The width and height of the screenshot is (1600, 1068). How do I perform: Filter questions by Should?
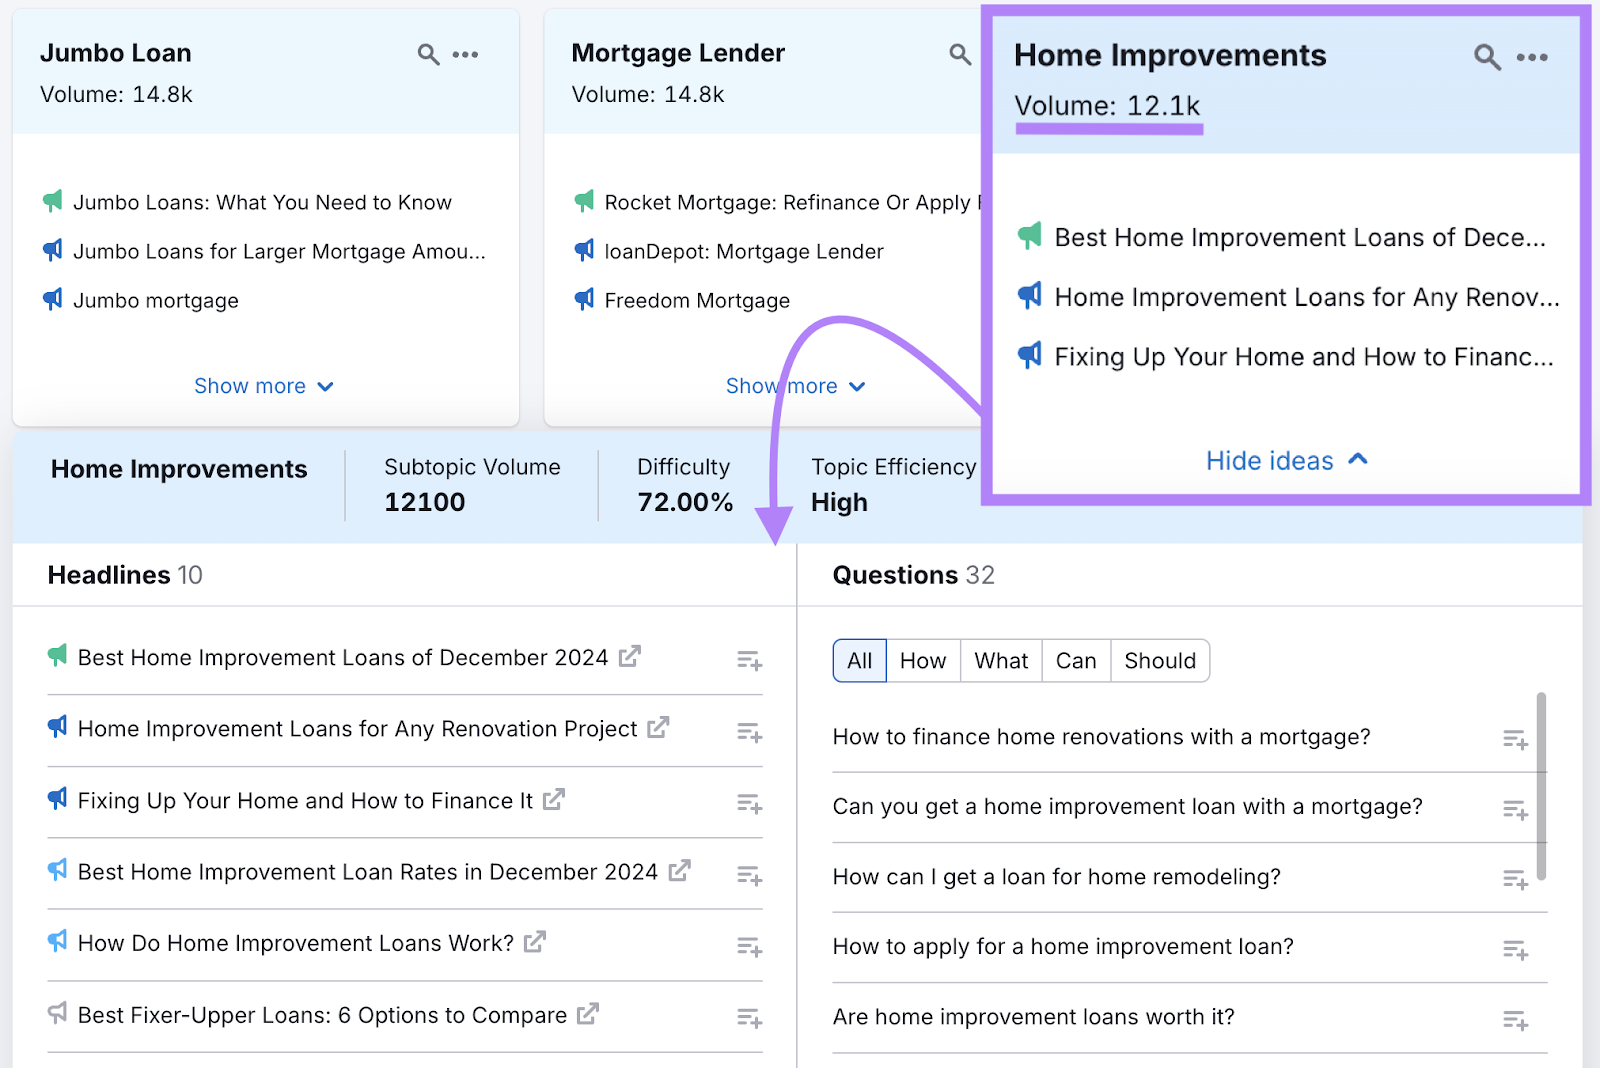pyautogui.click(x=1160, y=661)
